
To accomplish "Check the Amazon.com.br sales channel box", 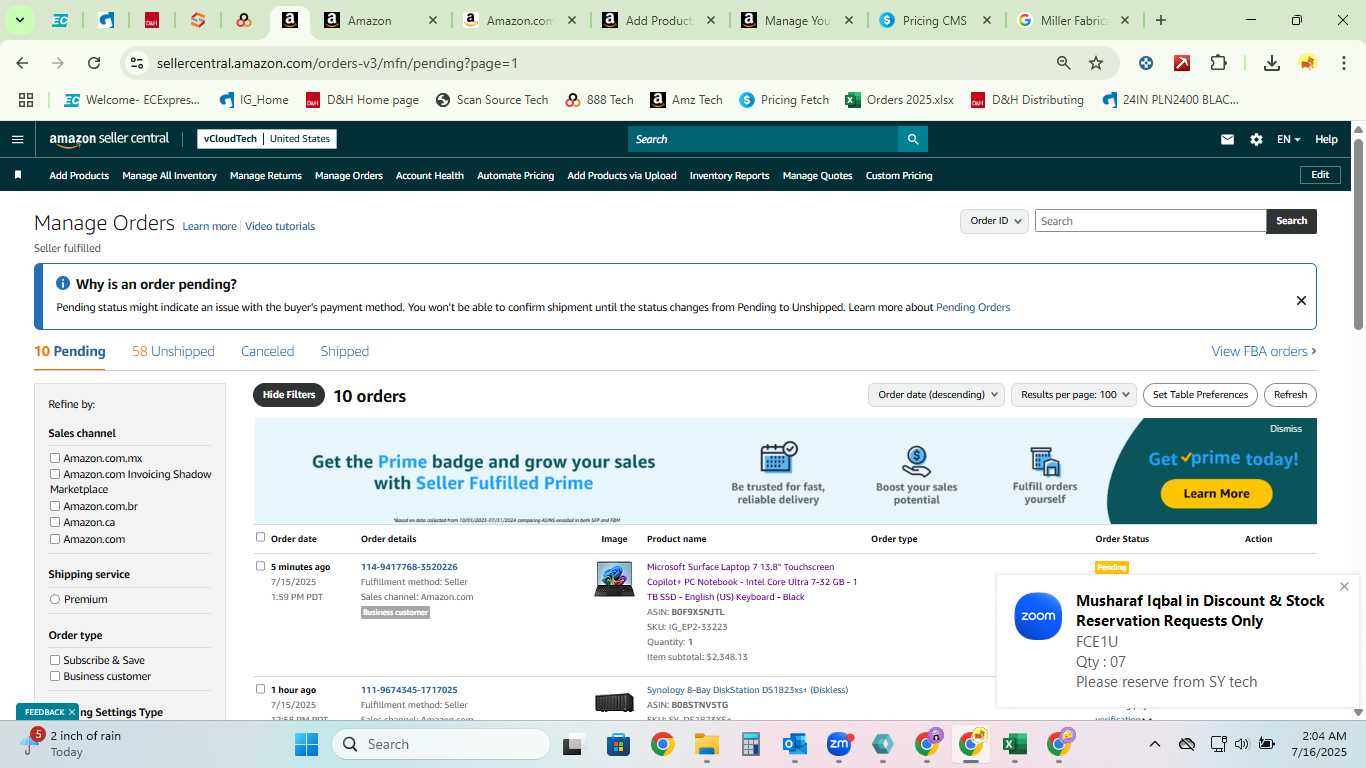I will 55,506.
